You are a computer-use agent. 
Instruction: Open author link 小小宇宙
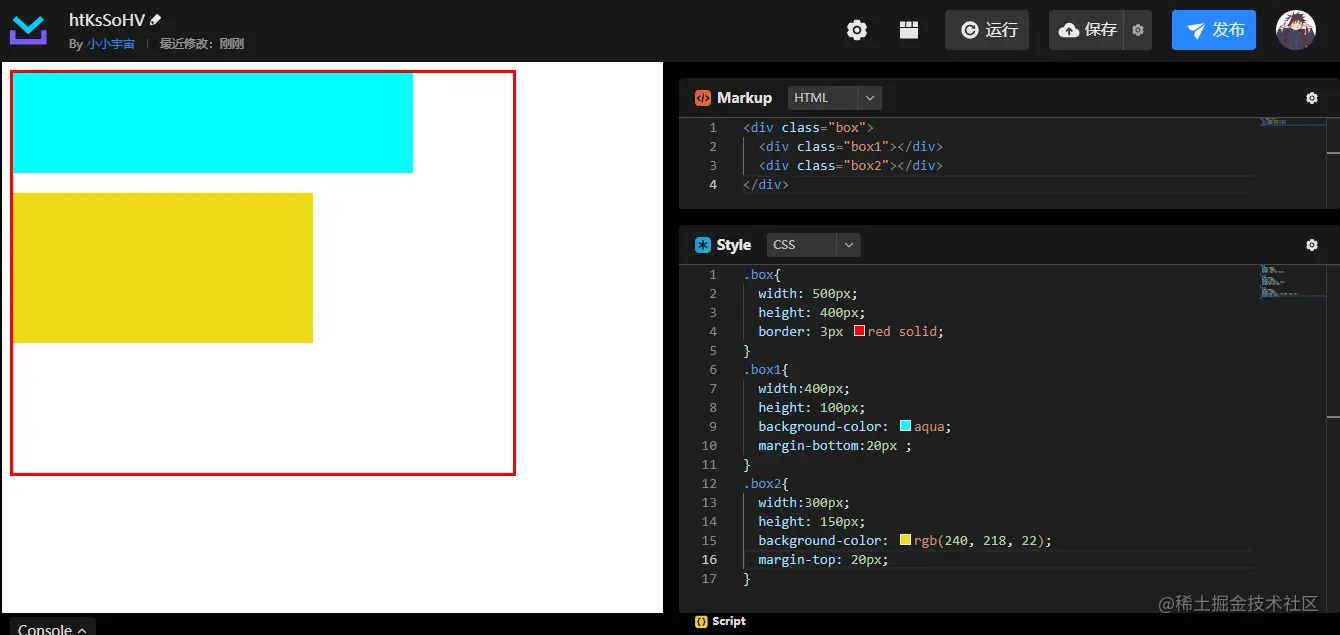[111, 44]
